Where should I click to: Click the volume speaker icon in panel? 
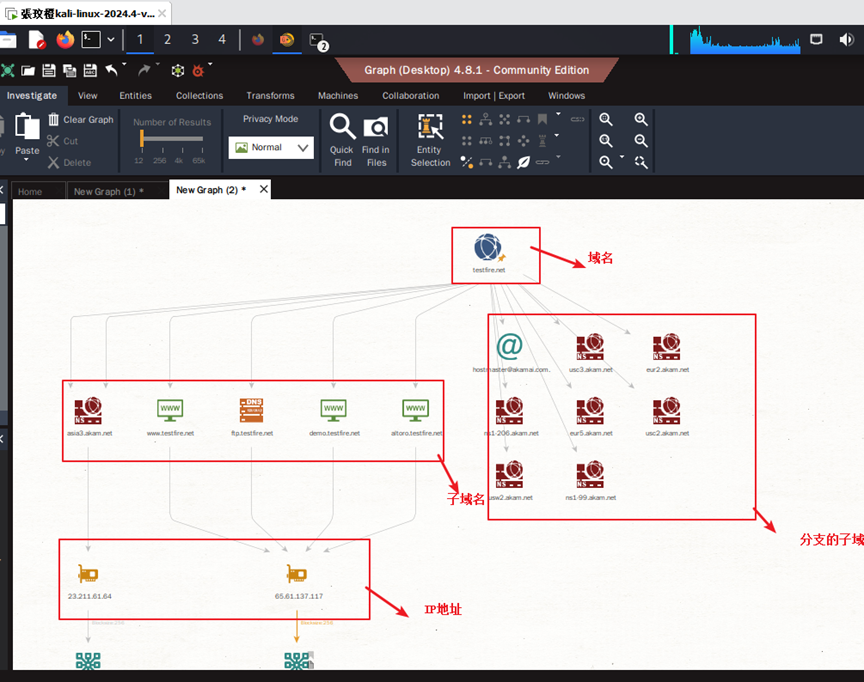(x=846, y=40)
